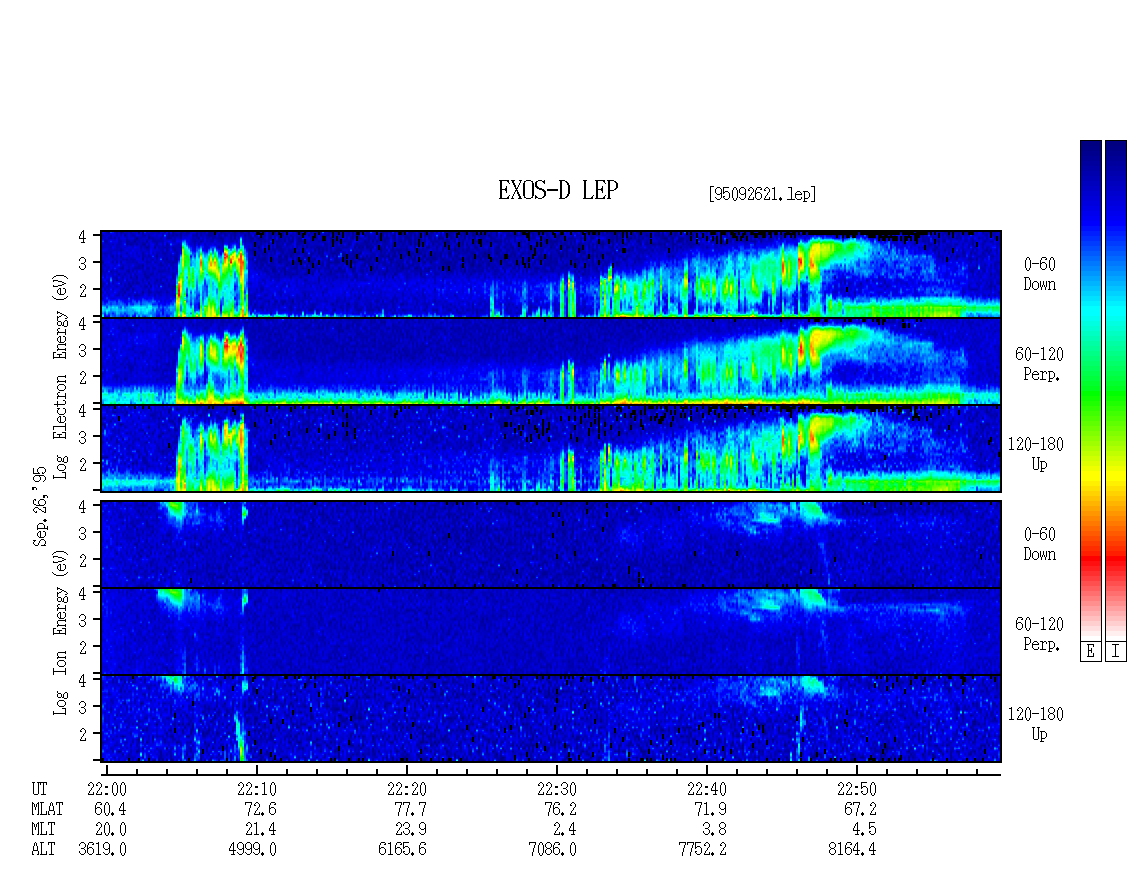Click ALT value 8164.4

point(852,850)
